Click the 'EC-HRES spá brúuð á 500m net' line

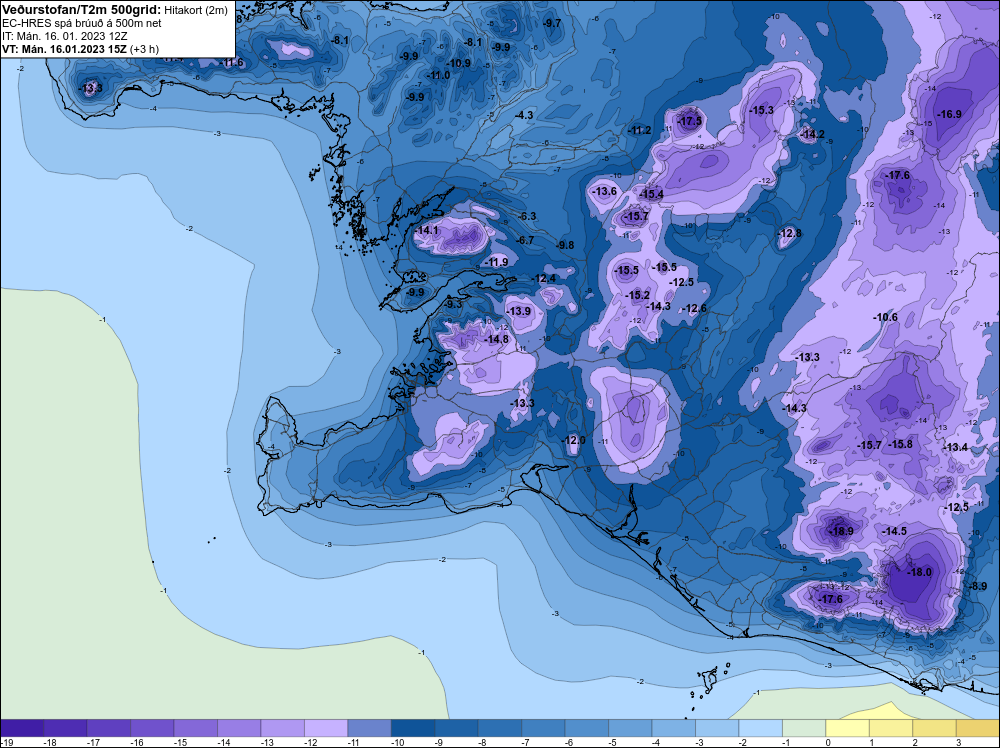click(82, 23)
